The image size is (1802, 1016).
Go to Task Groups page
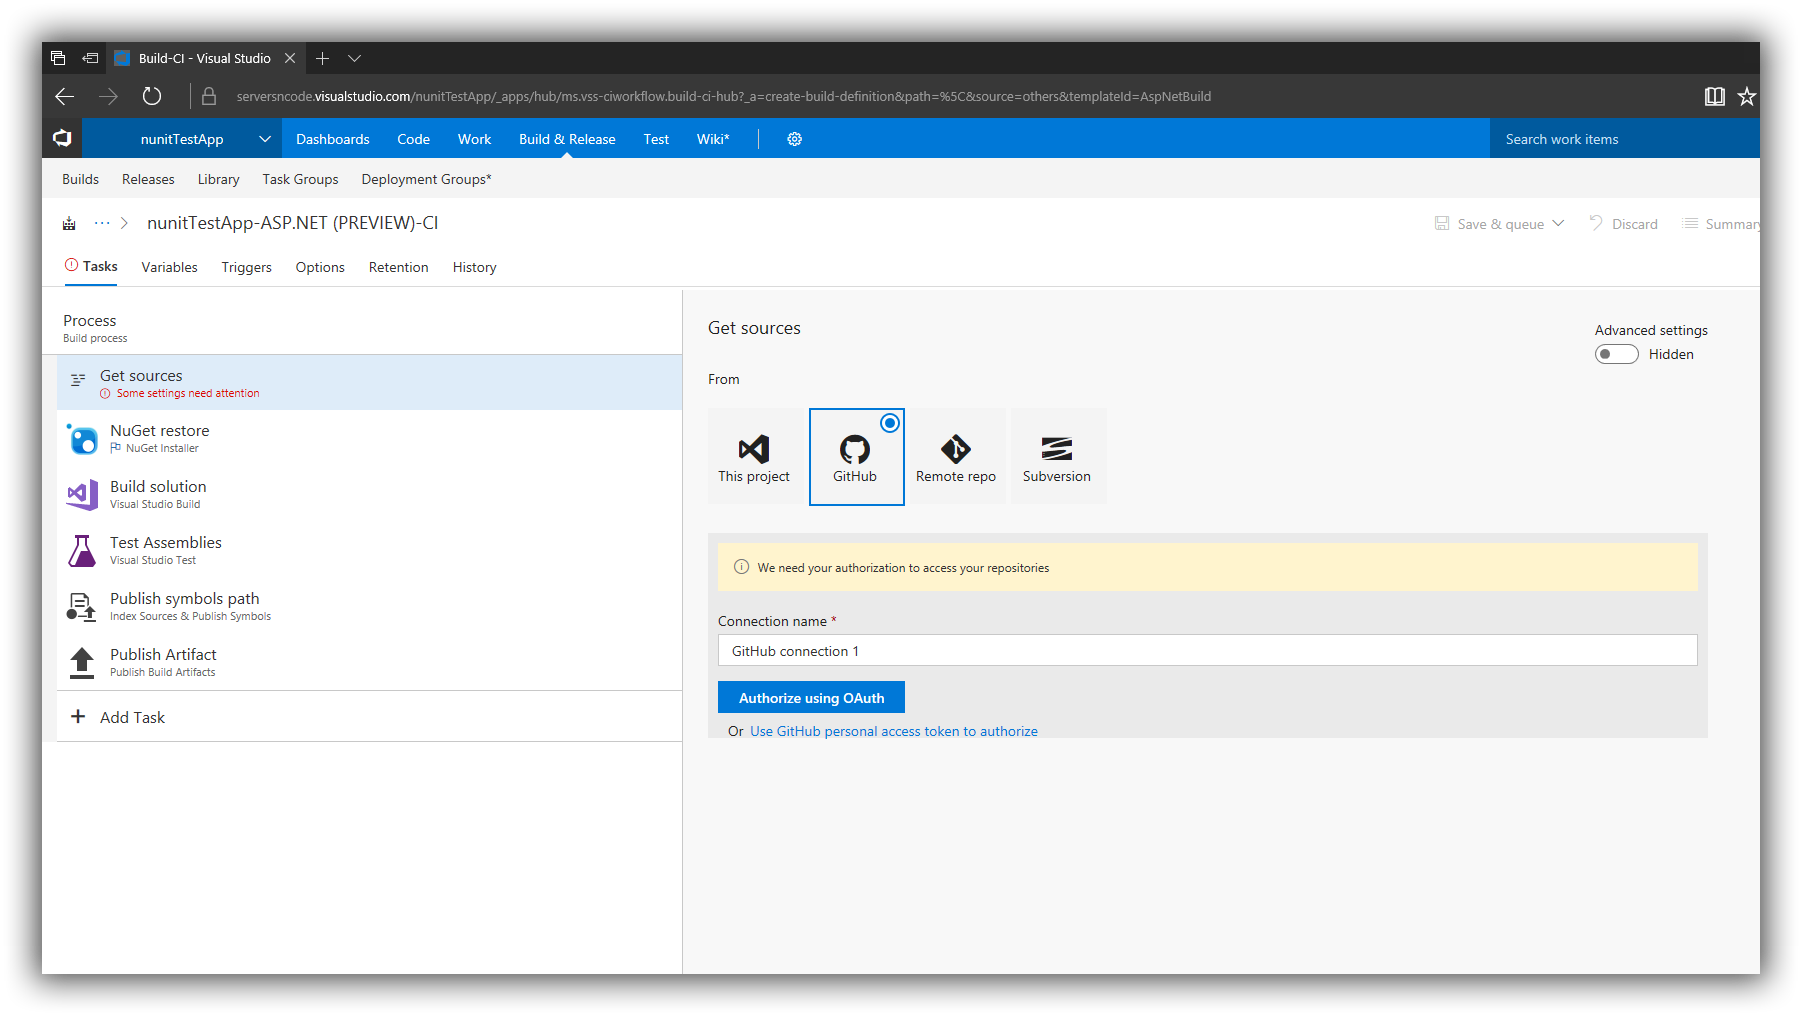[x=300, y=179]
